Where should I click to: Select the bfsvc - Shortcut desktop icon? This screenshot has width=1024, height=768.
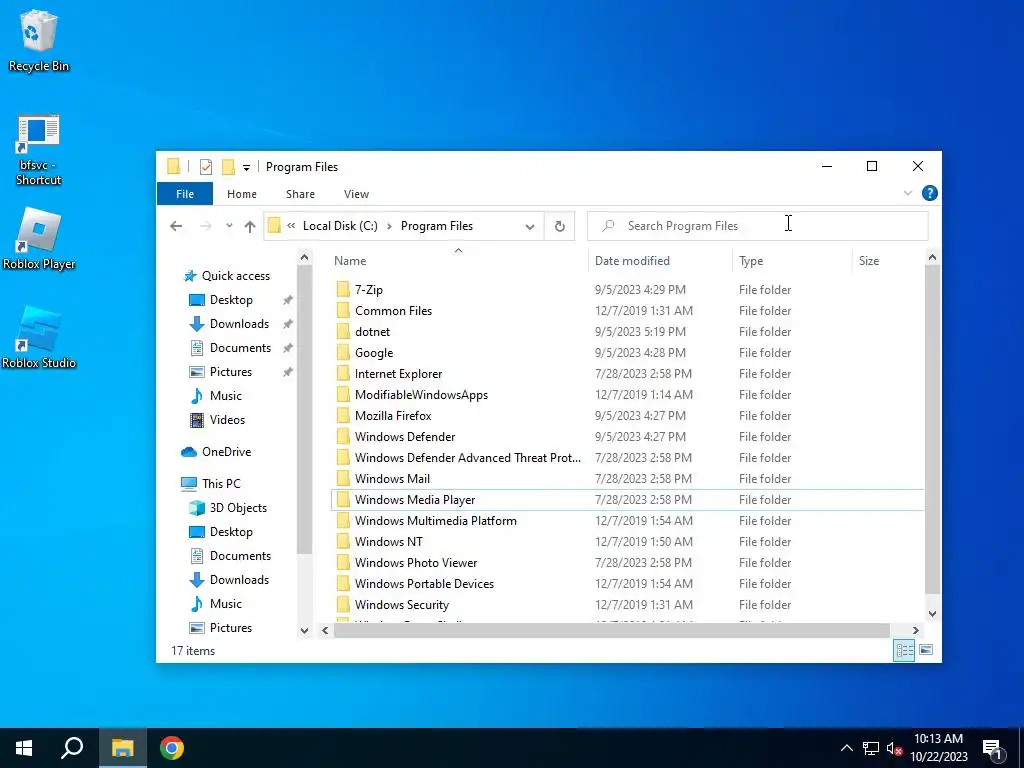(x=39, y=150)
